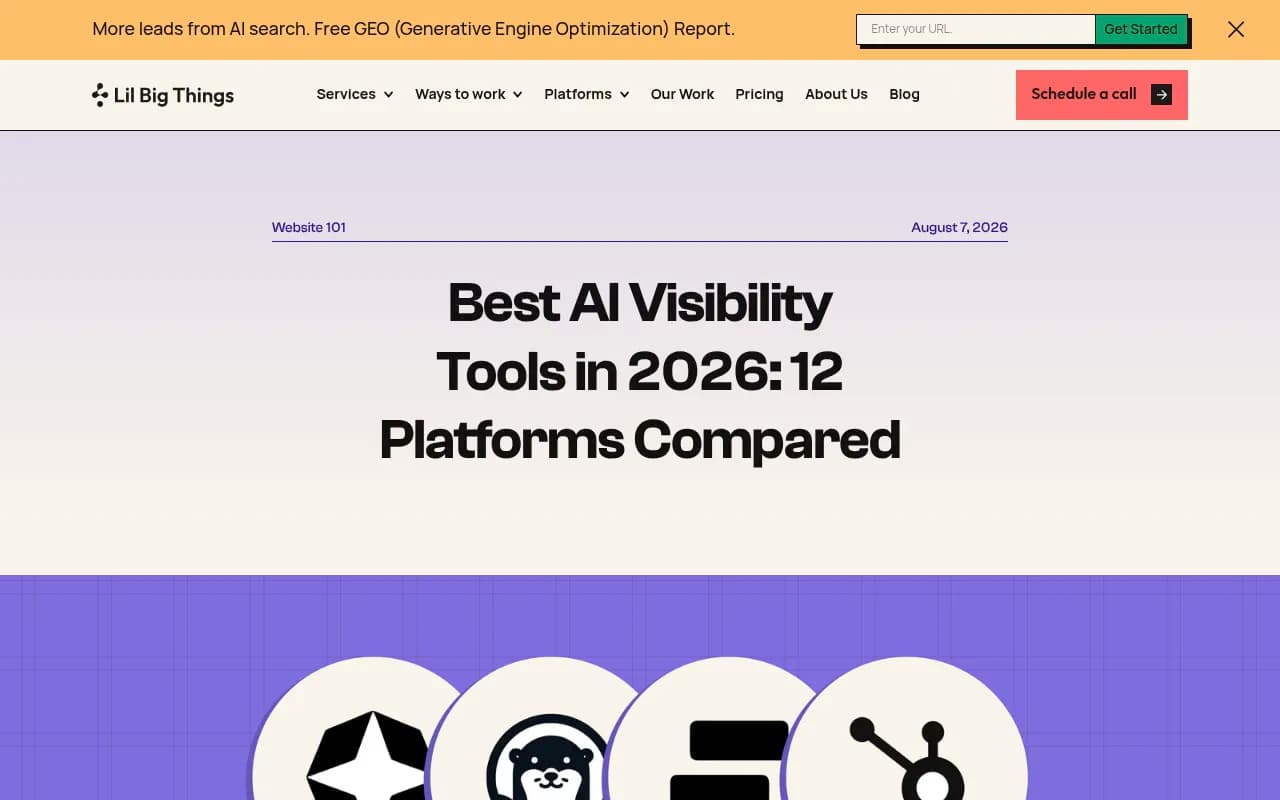Click the GEO report banner text
Image resolution: width=1280 pixels, height=800 pixels.
click(x=413, y=29)
